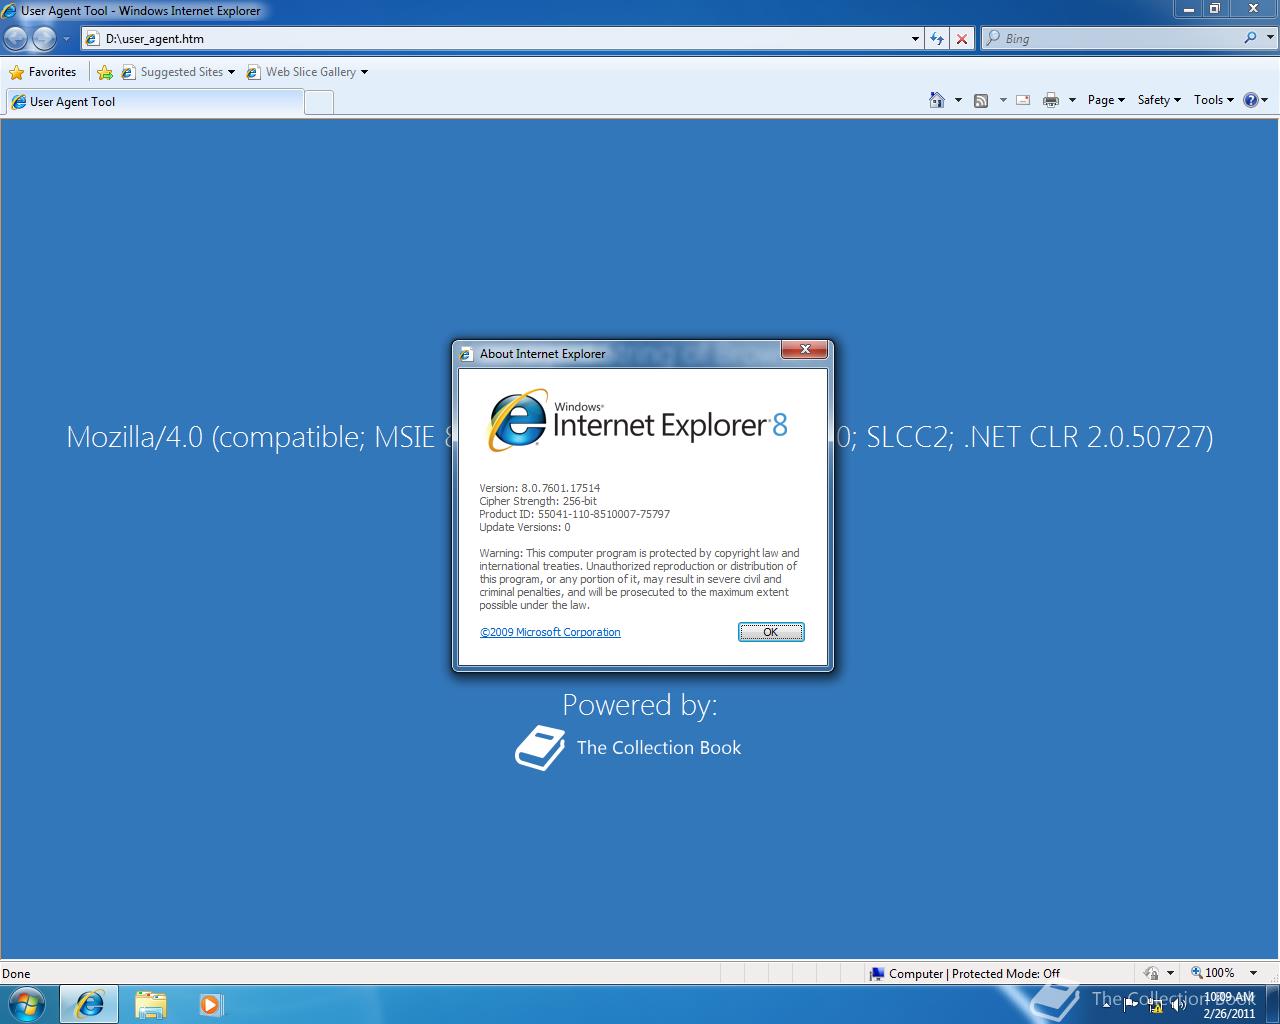Click the Action Center flag icon
The image size is (1280, 1024).
click(1132, 1004)
